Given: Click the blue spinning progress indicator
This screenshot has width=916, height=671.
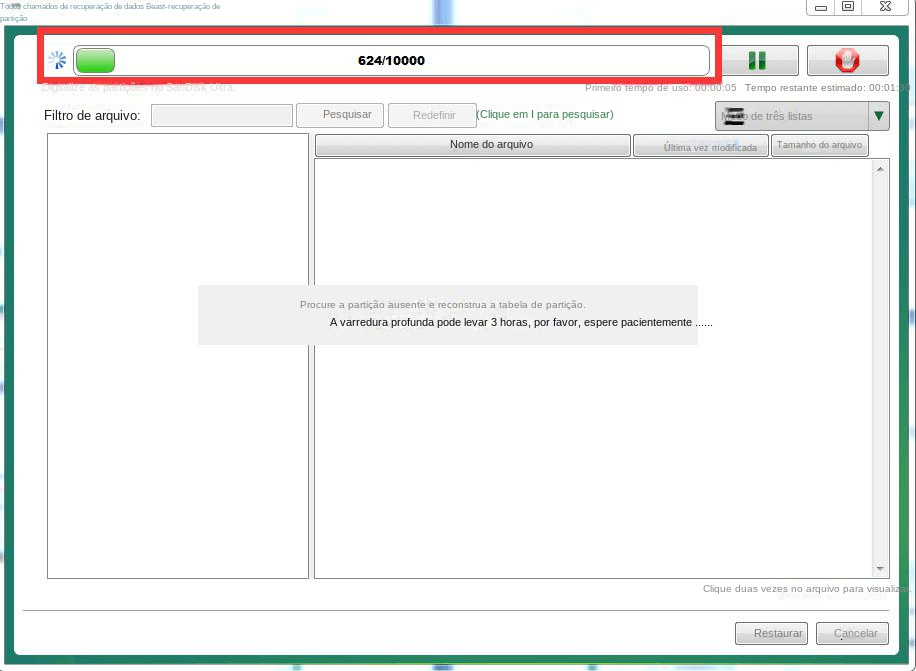Looking at the screenshot, I should point(57,59).
